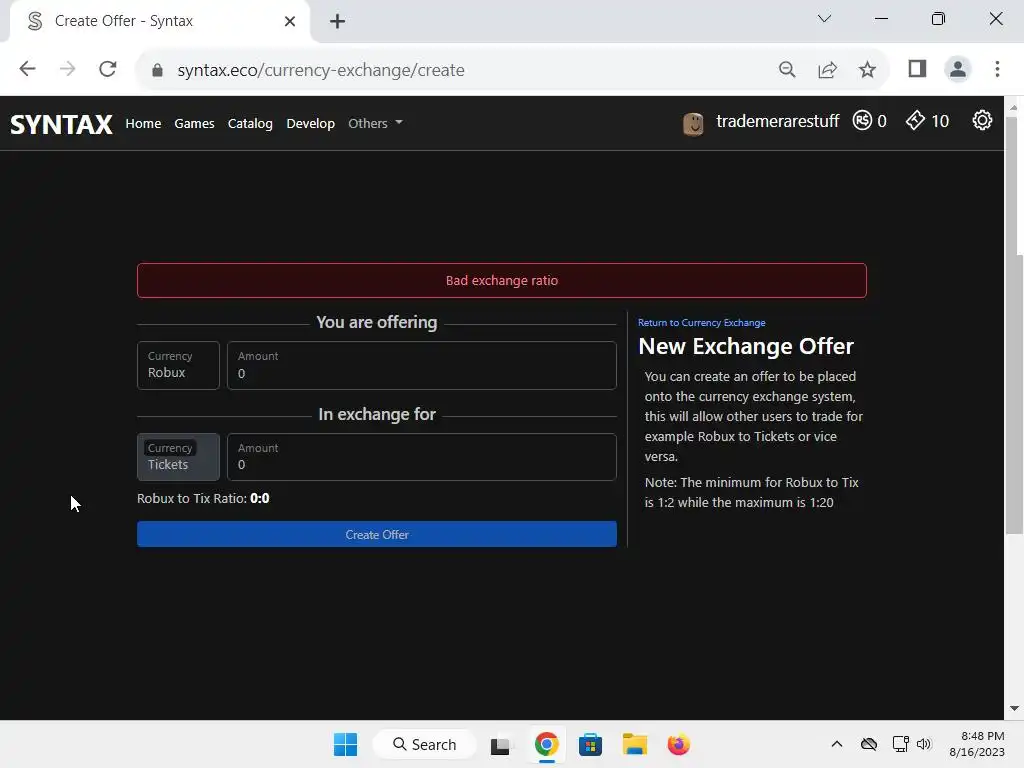Click the browser forward arrow

tap(67, 69)
